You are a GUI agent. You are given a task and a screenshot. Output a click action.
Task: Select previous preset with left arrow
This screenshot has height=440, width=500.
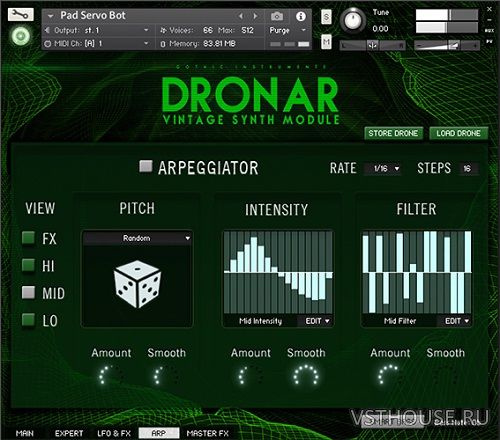[241, 16]
